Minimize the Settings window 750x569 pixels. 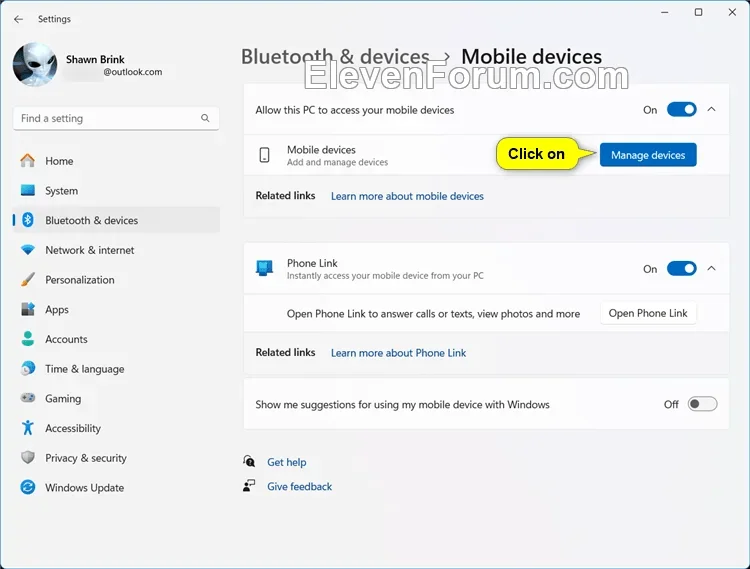tap(665, 12)
